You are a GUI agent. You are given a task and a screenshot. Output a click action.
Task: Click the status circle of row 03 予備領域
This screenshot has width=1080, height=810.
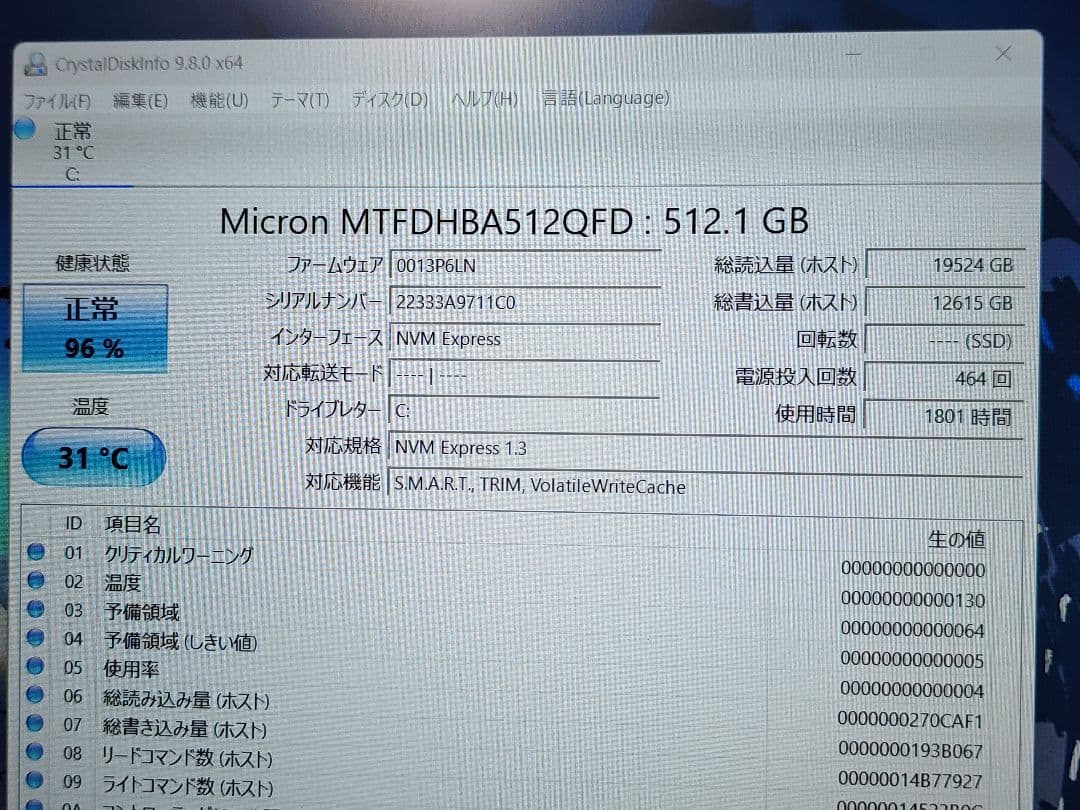point(35,609)
